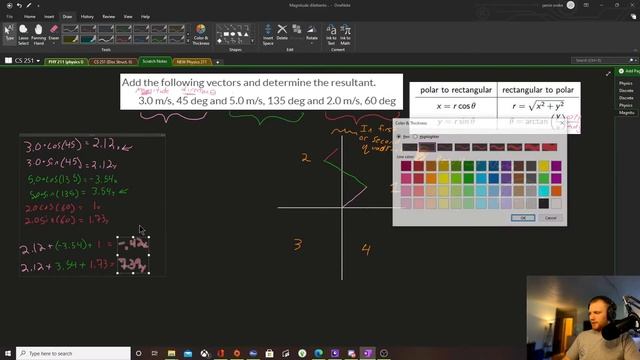Activate the Panning Hand tool
This screenshot has height=360, width=640.
pos(38,35)
